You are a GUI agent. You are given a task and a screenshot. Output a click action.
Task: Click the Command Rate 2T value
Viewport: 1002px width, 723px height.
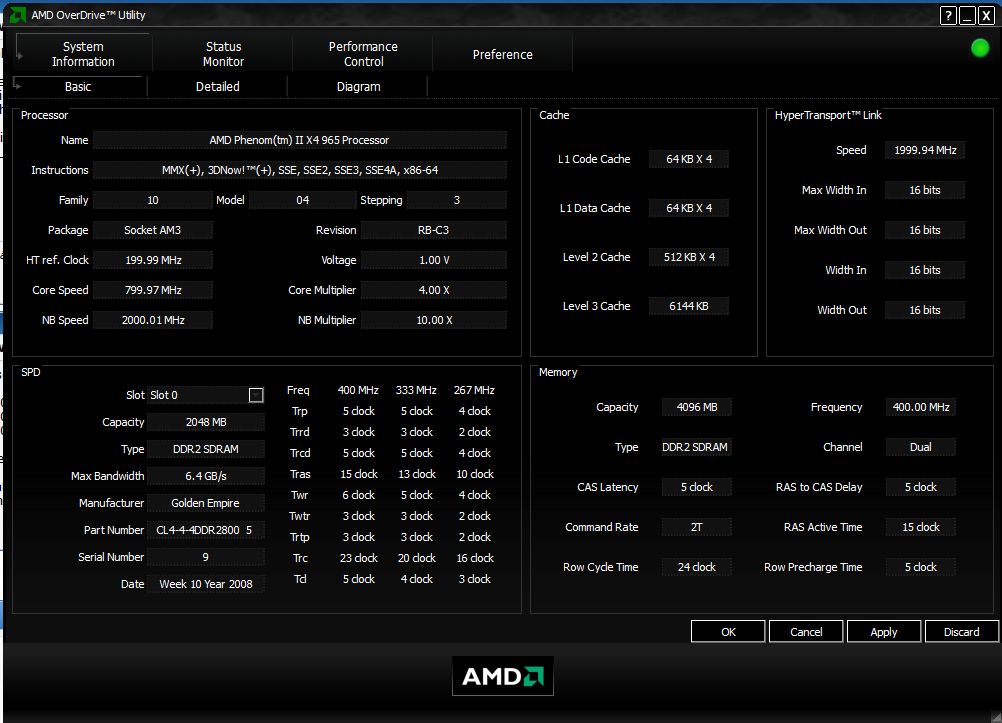click(x=697, y=527)
